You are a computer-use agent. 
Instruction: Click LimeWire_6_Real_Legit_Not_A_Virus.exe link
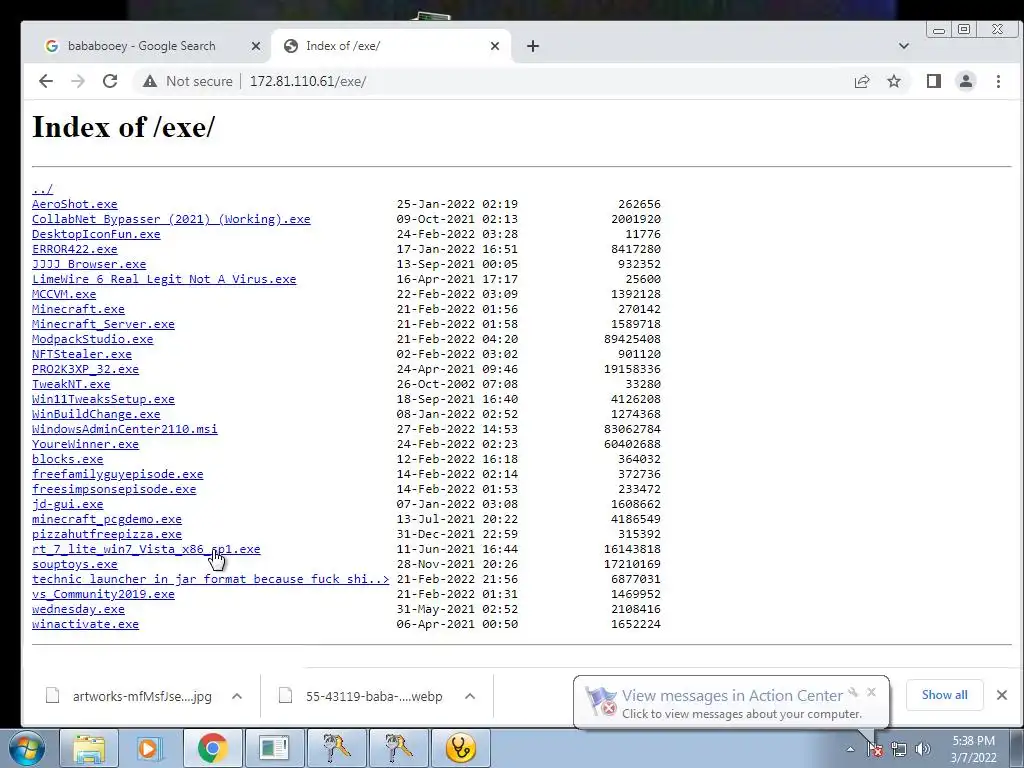(x=164, y=280)
